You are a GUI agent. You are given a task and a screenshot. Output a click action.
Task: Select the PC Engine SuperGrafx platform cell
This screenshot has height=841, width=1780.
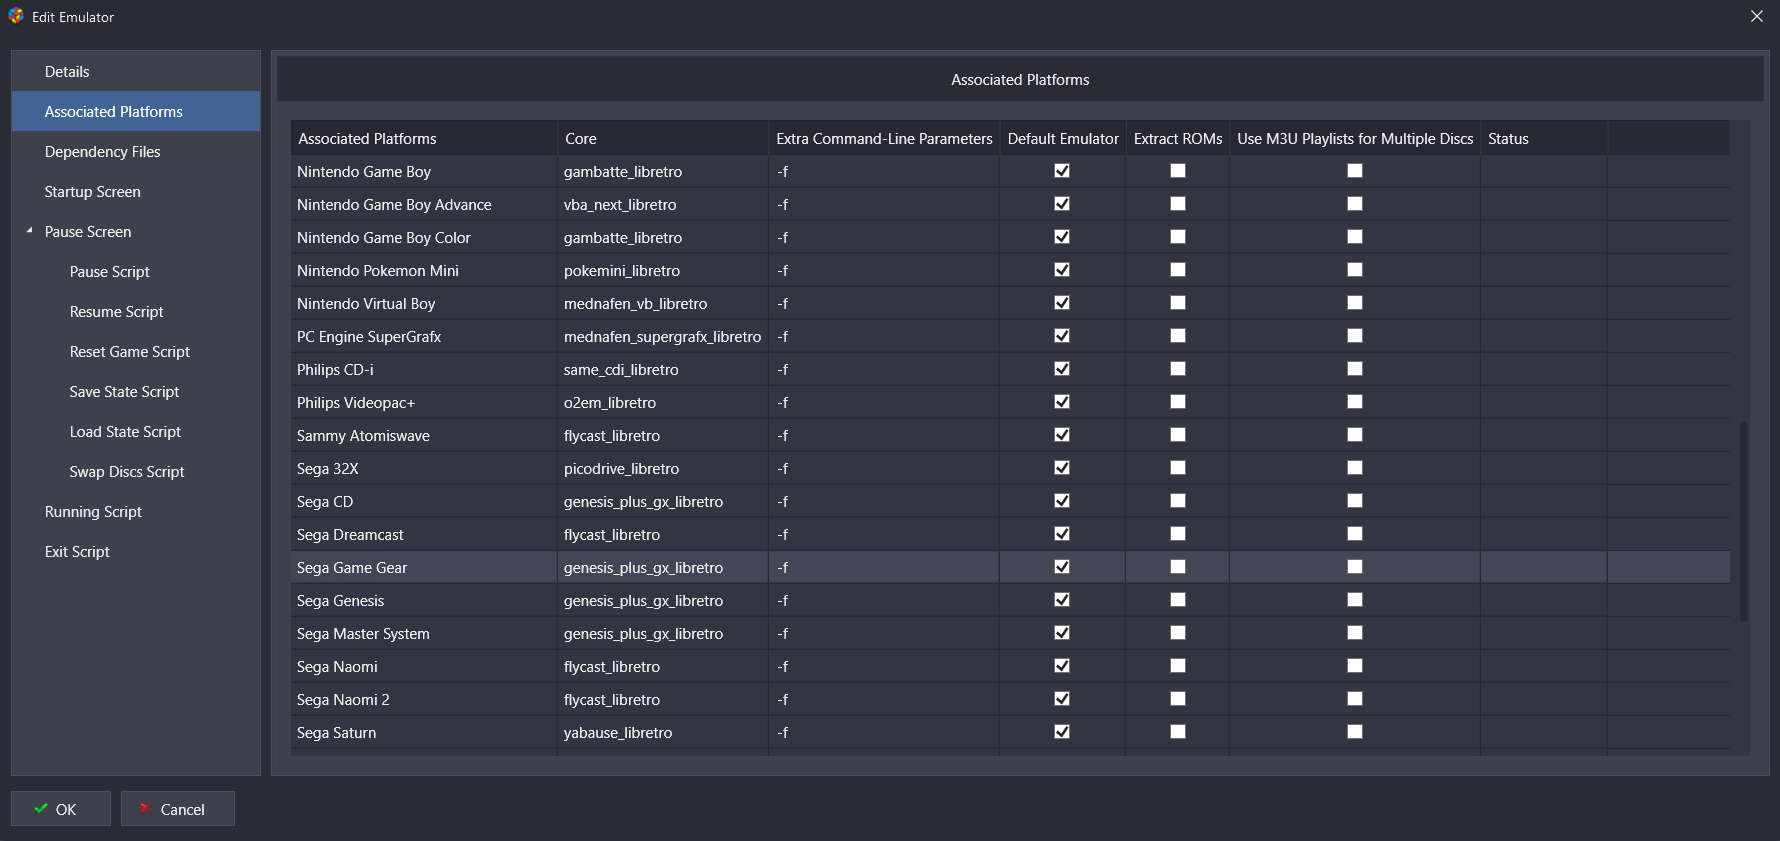424,337
